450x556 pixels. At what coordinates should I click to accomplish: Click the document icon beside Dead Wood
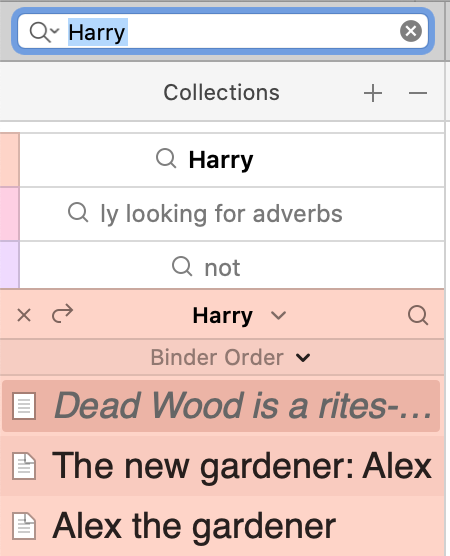tap(24, 406)
